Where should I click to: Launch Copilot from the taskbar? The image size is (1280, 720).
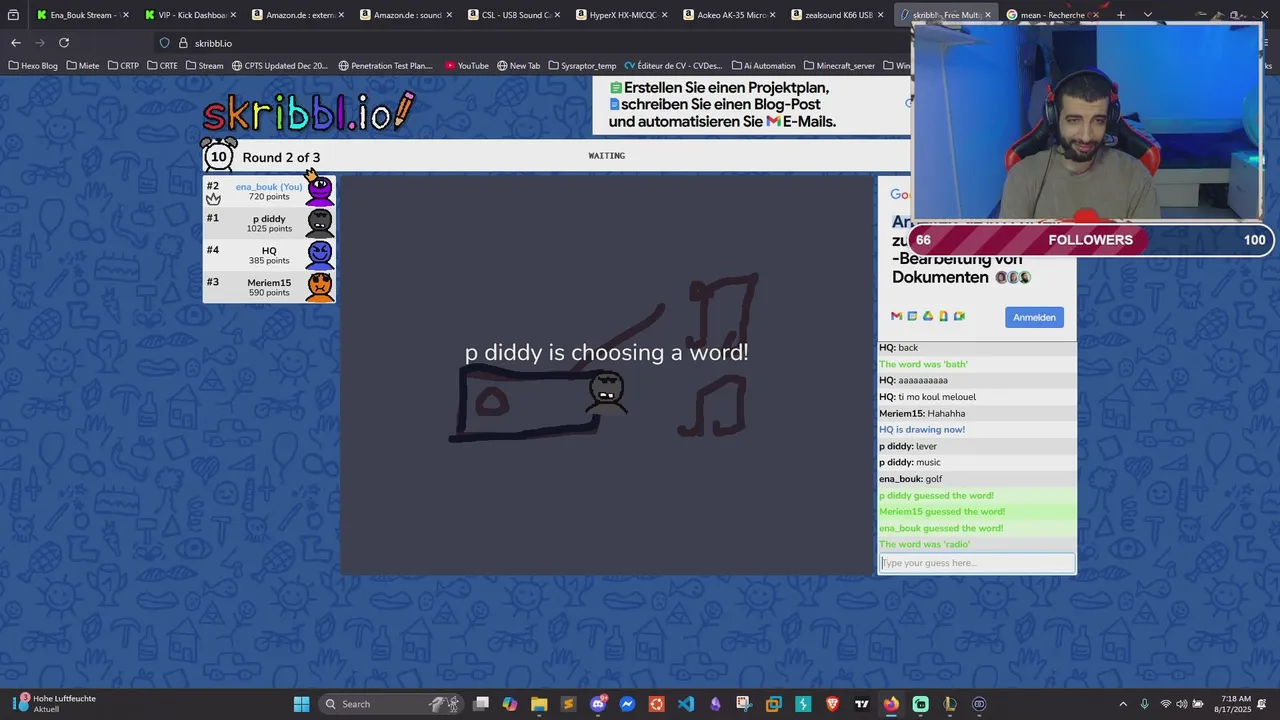[x=510, y=704]
